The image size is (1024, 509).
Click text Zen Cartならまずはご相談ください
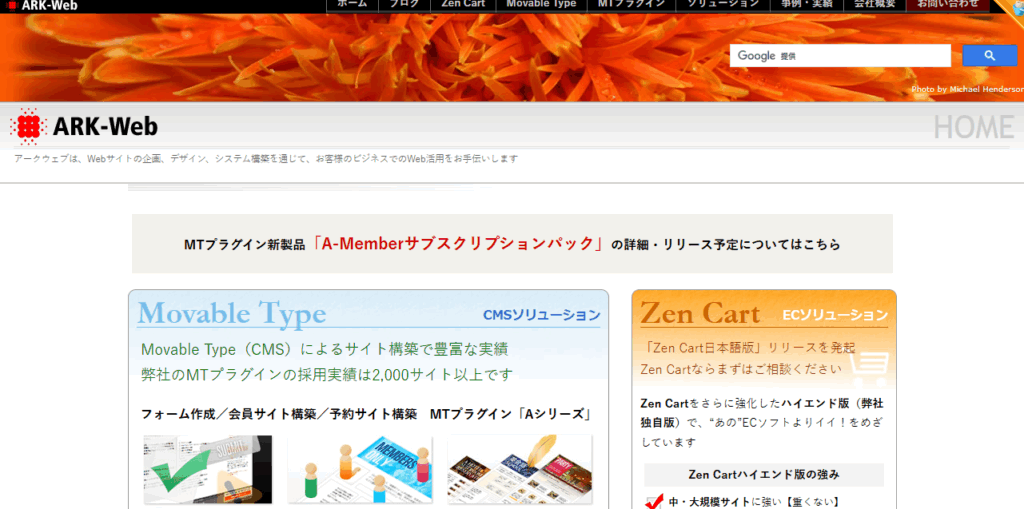741,369
